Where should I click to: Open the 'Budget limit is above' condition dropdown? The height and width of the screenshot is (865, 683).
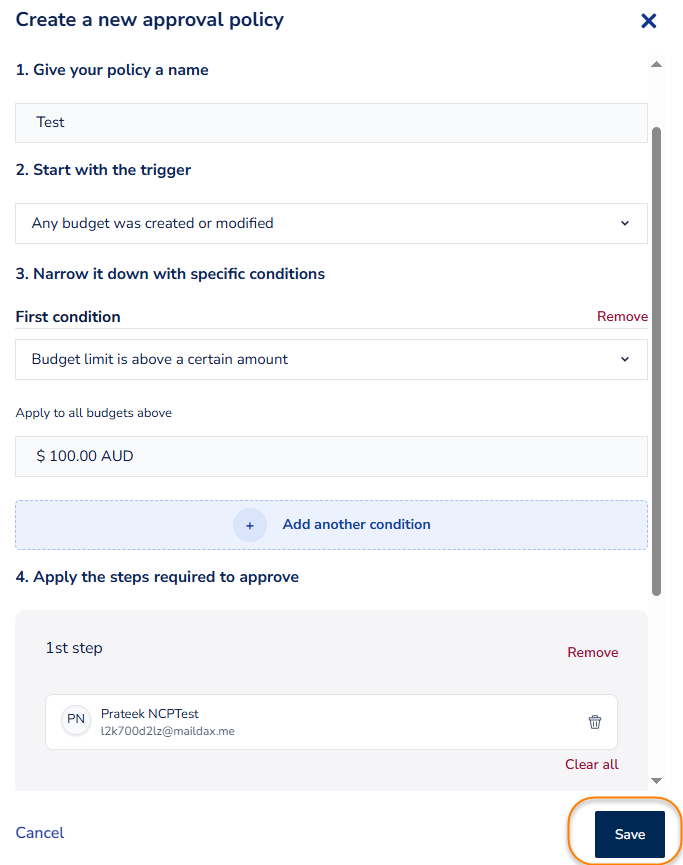click(331, 359)
